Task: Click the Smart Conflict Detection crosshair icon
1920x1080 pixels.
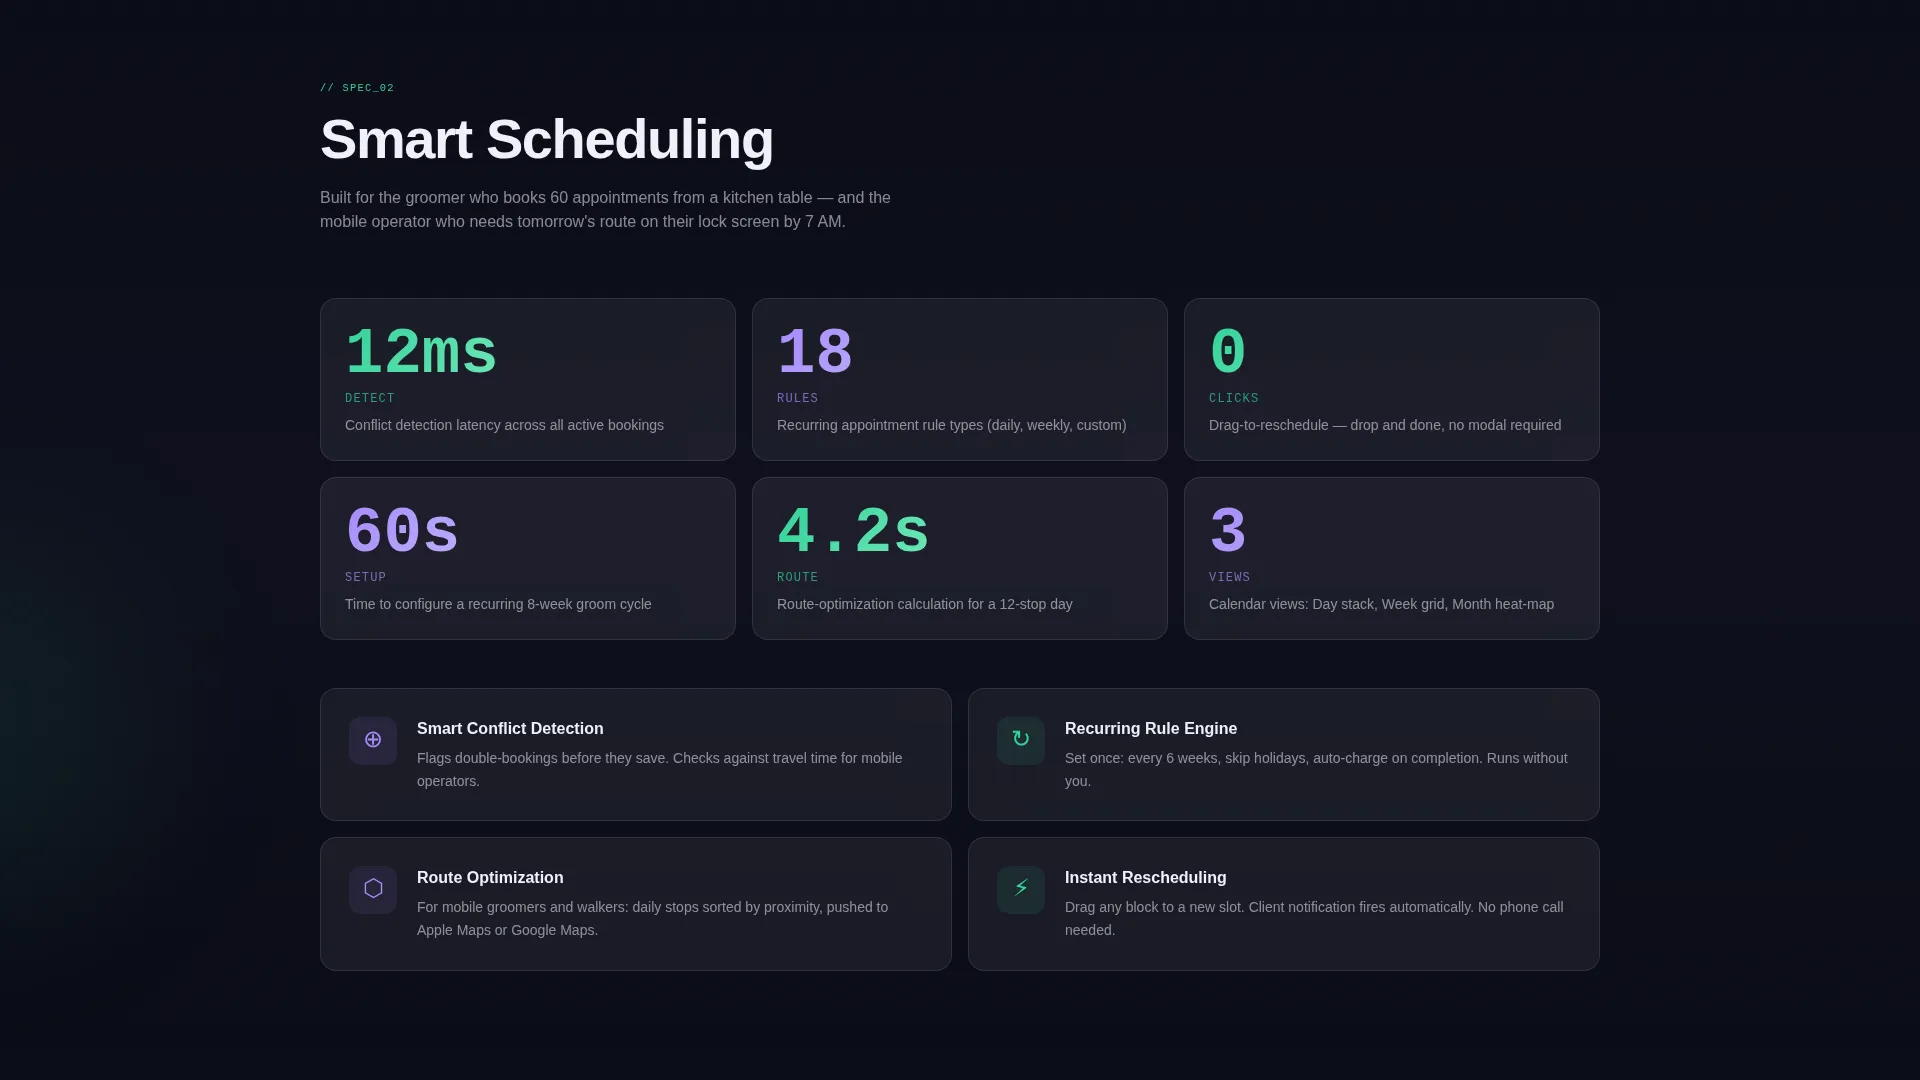Action: (x=373, y=741)
